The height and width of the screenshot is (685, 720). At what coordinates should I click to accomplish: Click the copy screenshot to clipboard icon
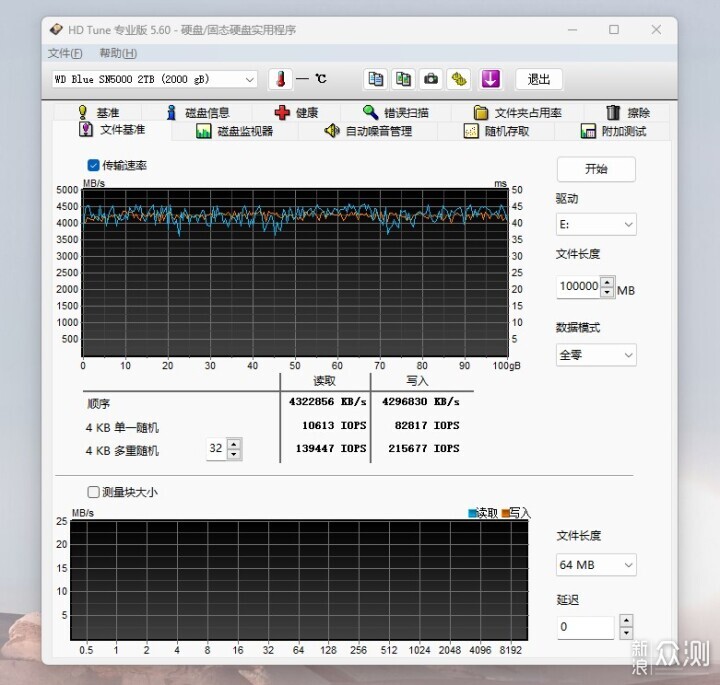pos(403,79)
